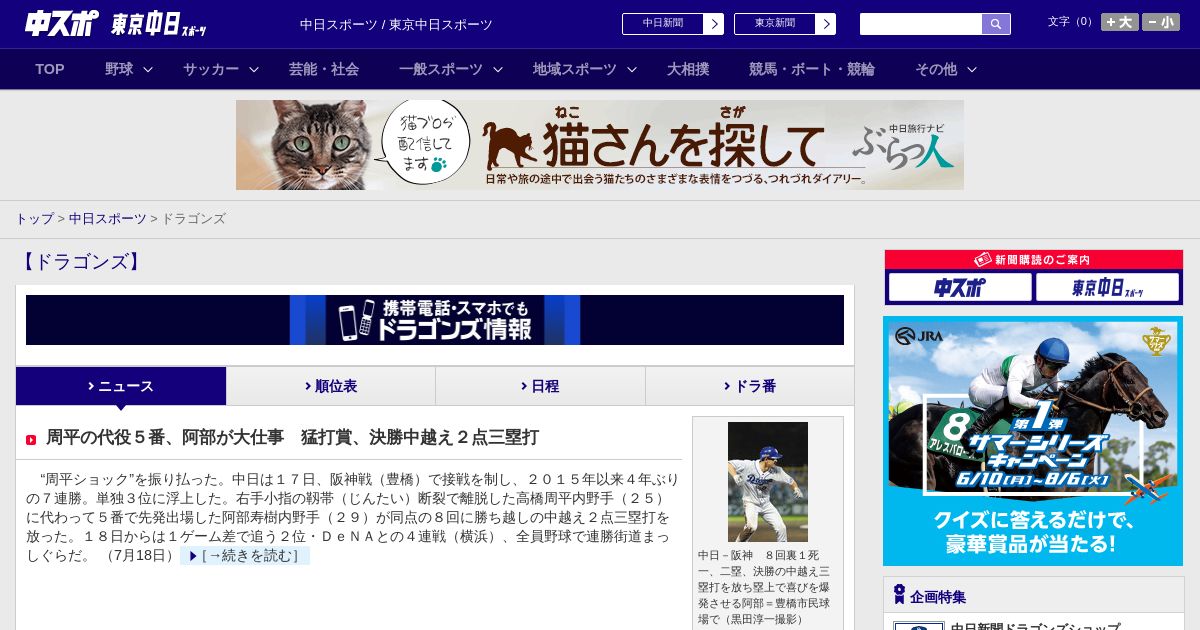This screenshot has height=630, width=1200.
Task: Expand the 野球 dropdown chevron
Action: point(148,70)
